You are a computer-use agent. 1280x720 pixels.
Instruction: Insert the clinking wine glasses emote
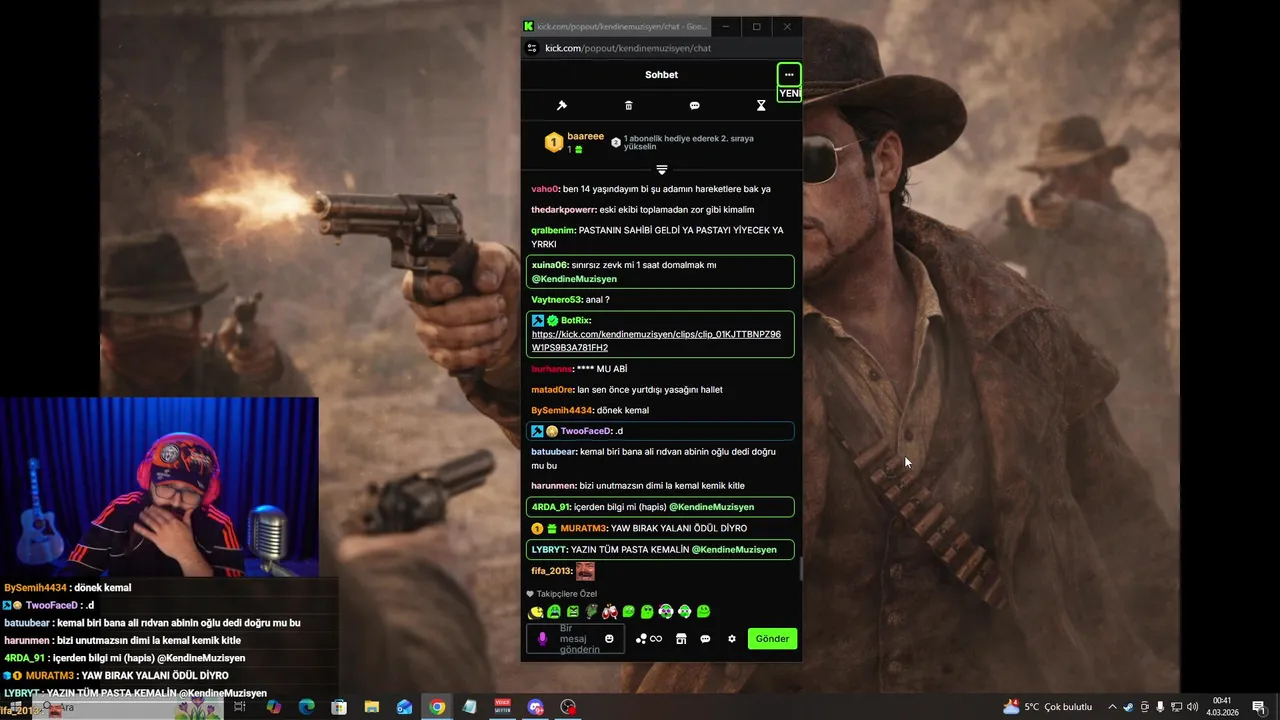pos(610,611)
